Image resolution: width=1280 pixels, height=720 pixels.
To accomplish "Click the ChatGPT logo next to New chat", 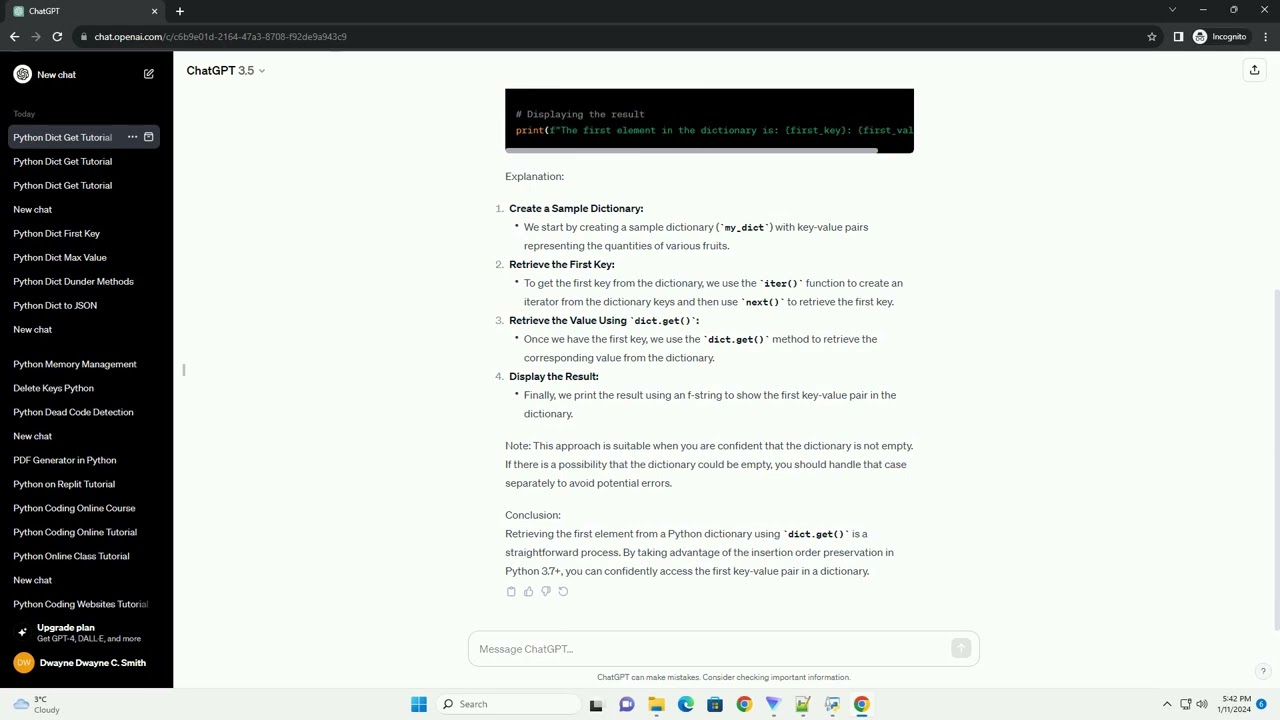I will point(22,74).
